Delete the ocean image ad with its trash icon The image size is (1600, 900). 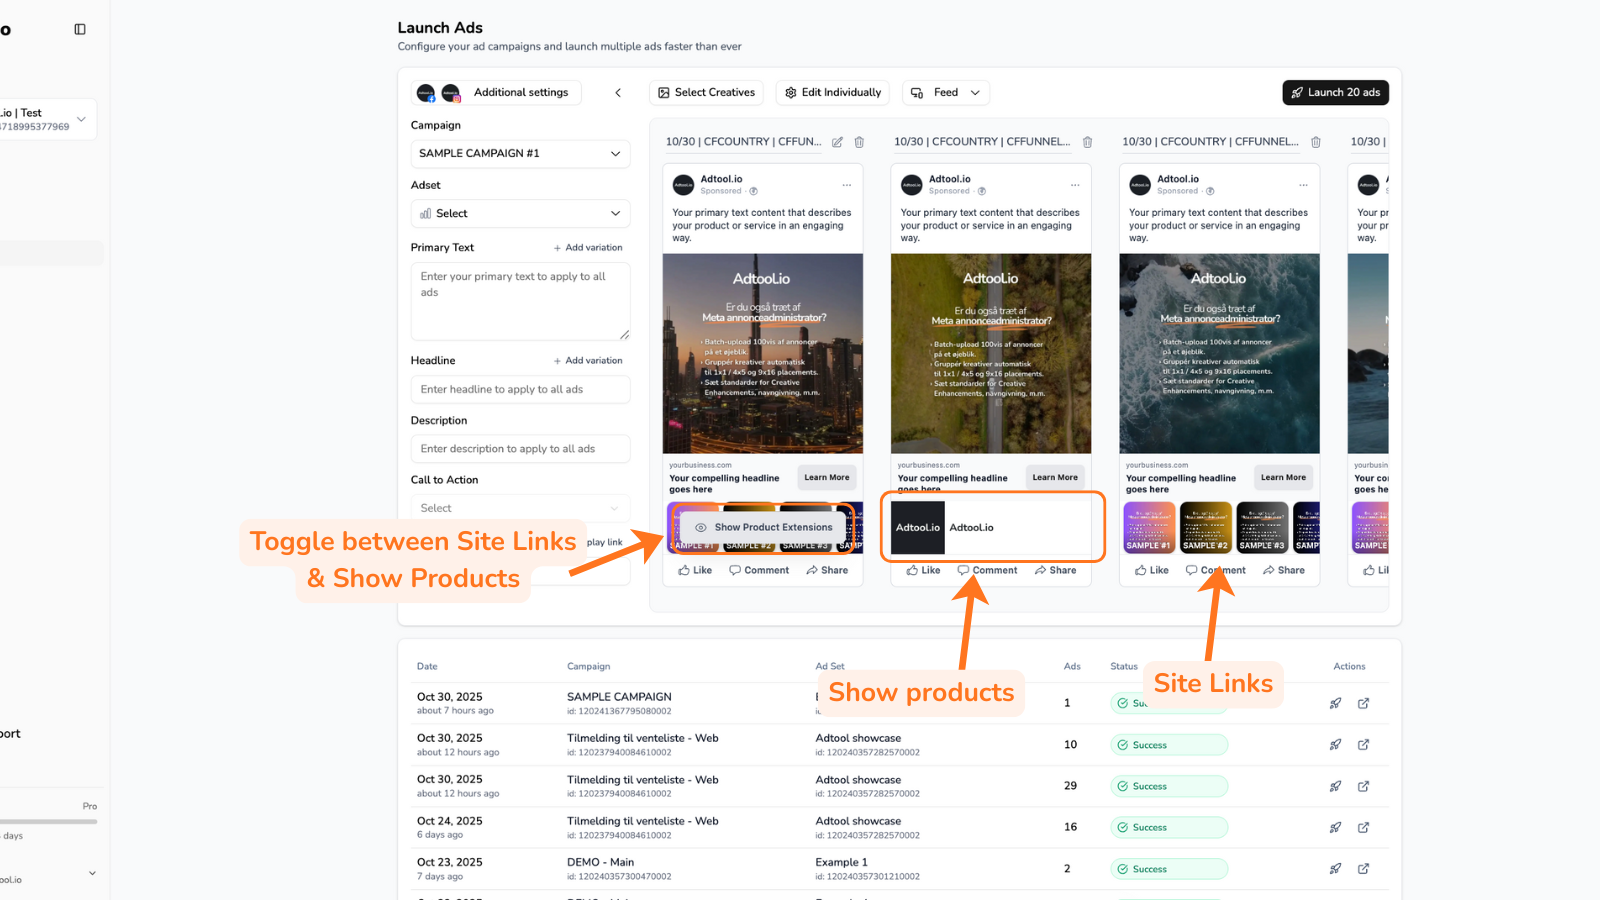(x=1316, y=142)
